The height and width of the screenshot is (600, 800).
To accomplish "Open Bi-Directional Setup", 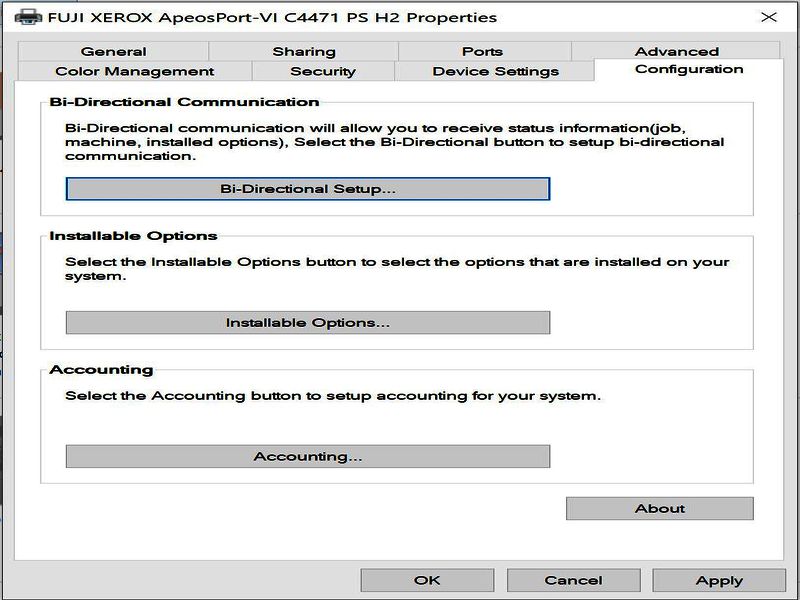I will (307, 189).
